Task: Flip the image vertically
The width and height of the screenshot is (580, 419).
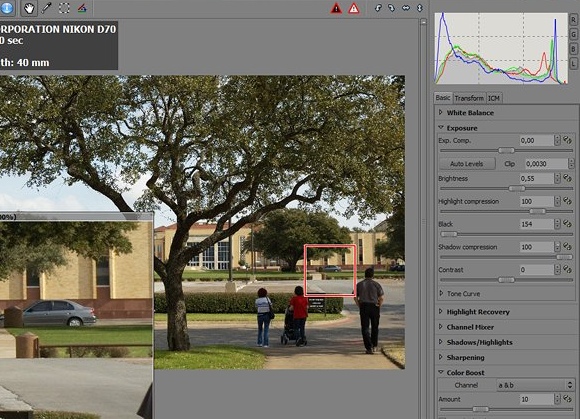Action: click(420, 8)
